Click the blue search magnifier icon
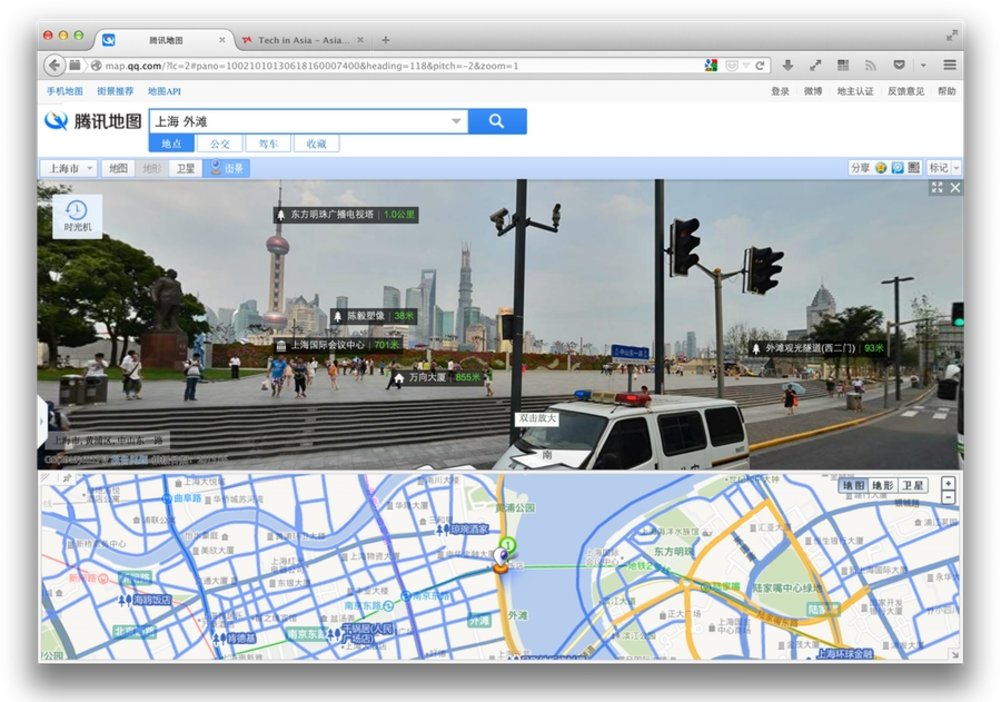 point(498,121)
